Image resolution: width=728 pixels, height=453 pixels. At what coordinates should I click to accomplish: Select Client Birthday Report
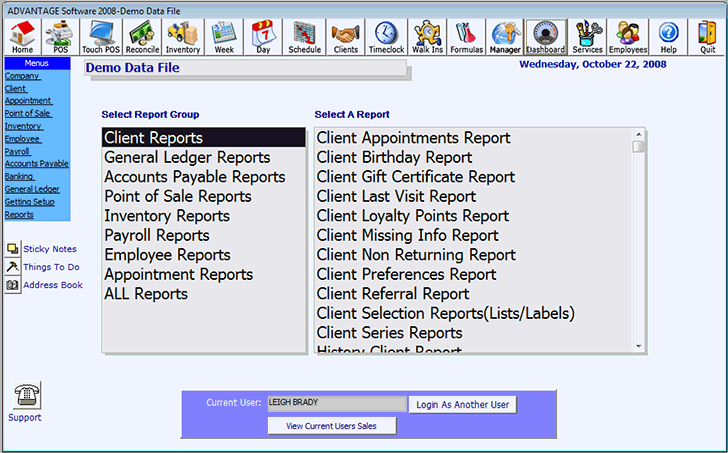coord(474,157)
